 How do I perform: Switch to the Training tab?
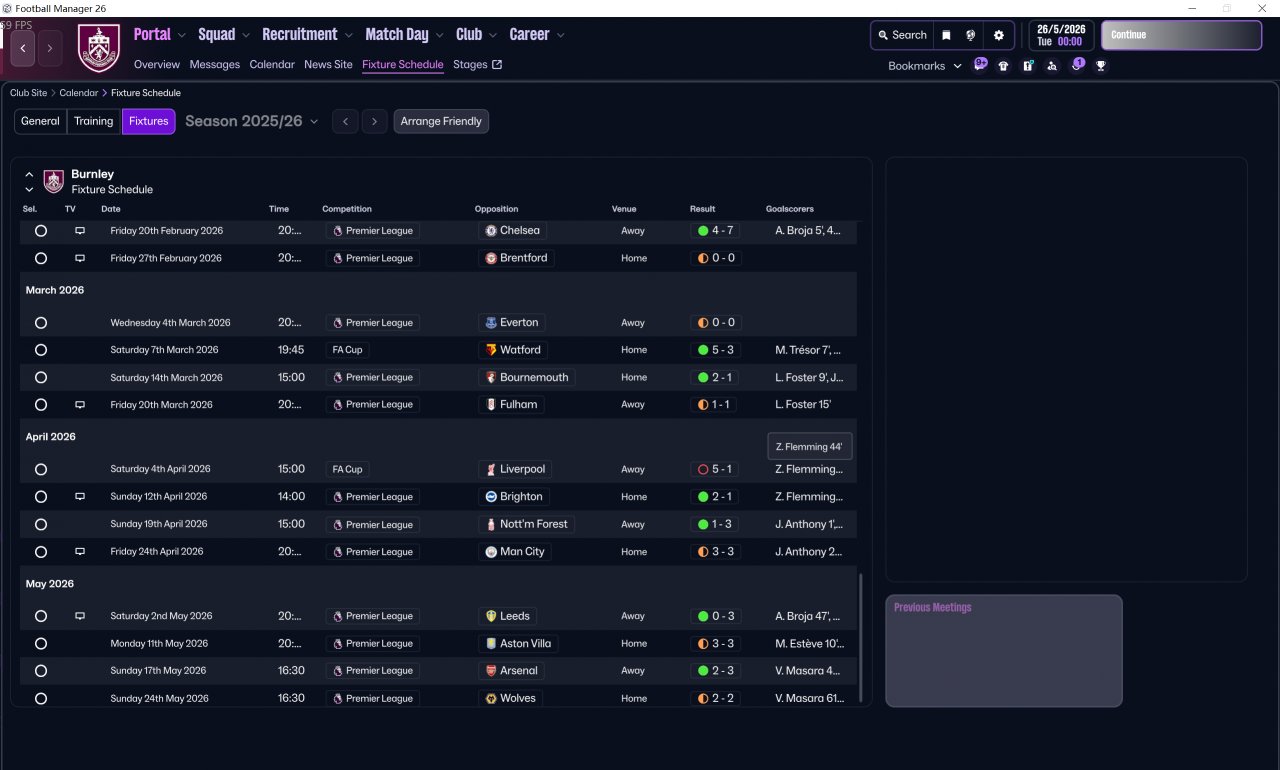point(93,122)
